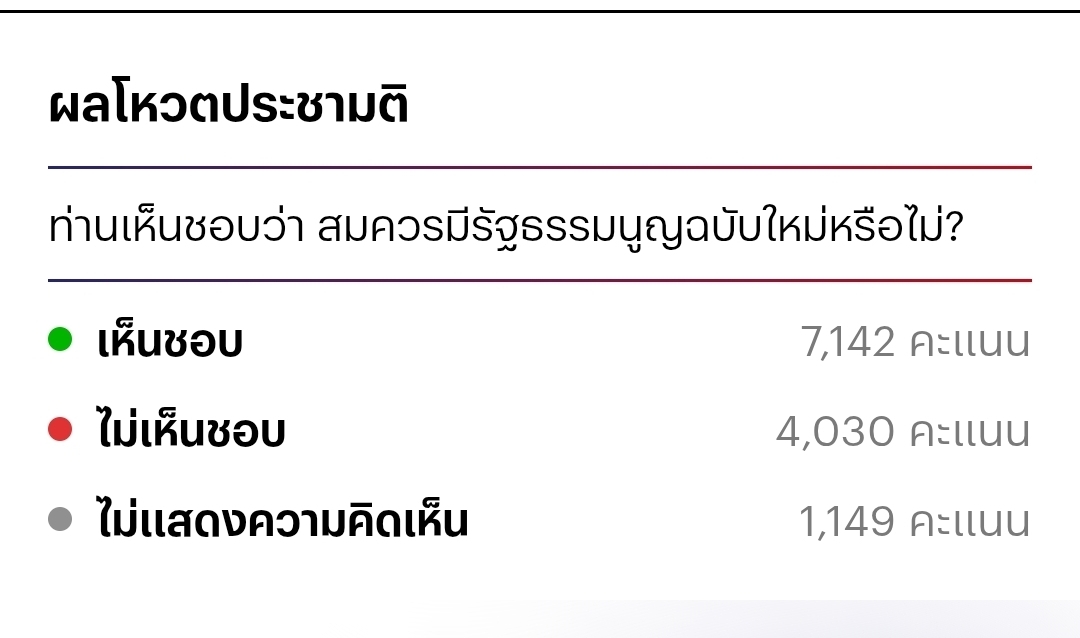Click the black border line at top

click(540, 11)
